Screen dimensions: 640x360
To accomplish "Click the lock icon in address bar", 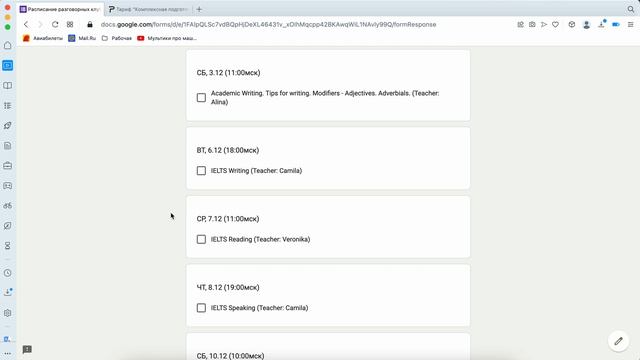I will 90,24.
